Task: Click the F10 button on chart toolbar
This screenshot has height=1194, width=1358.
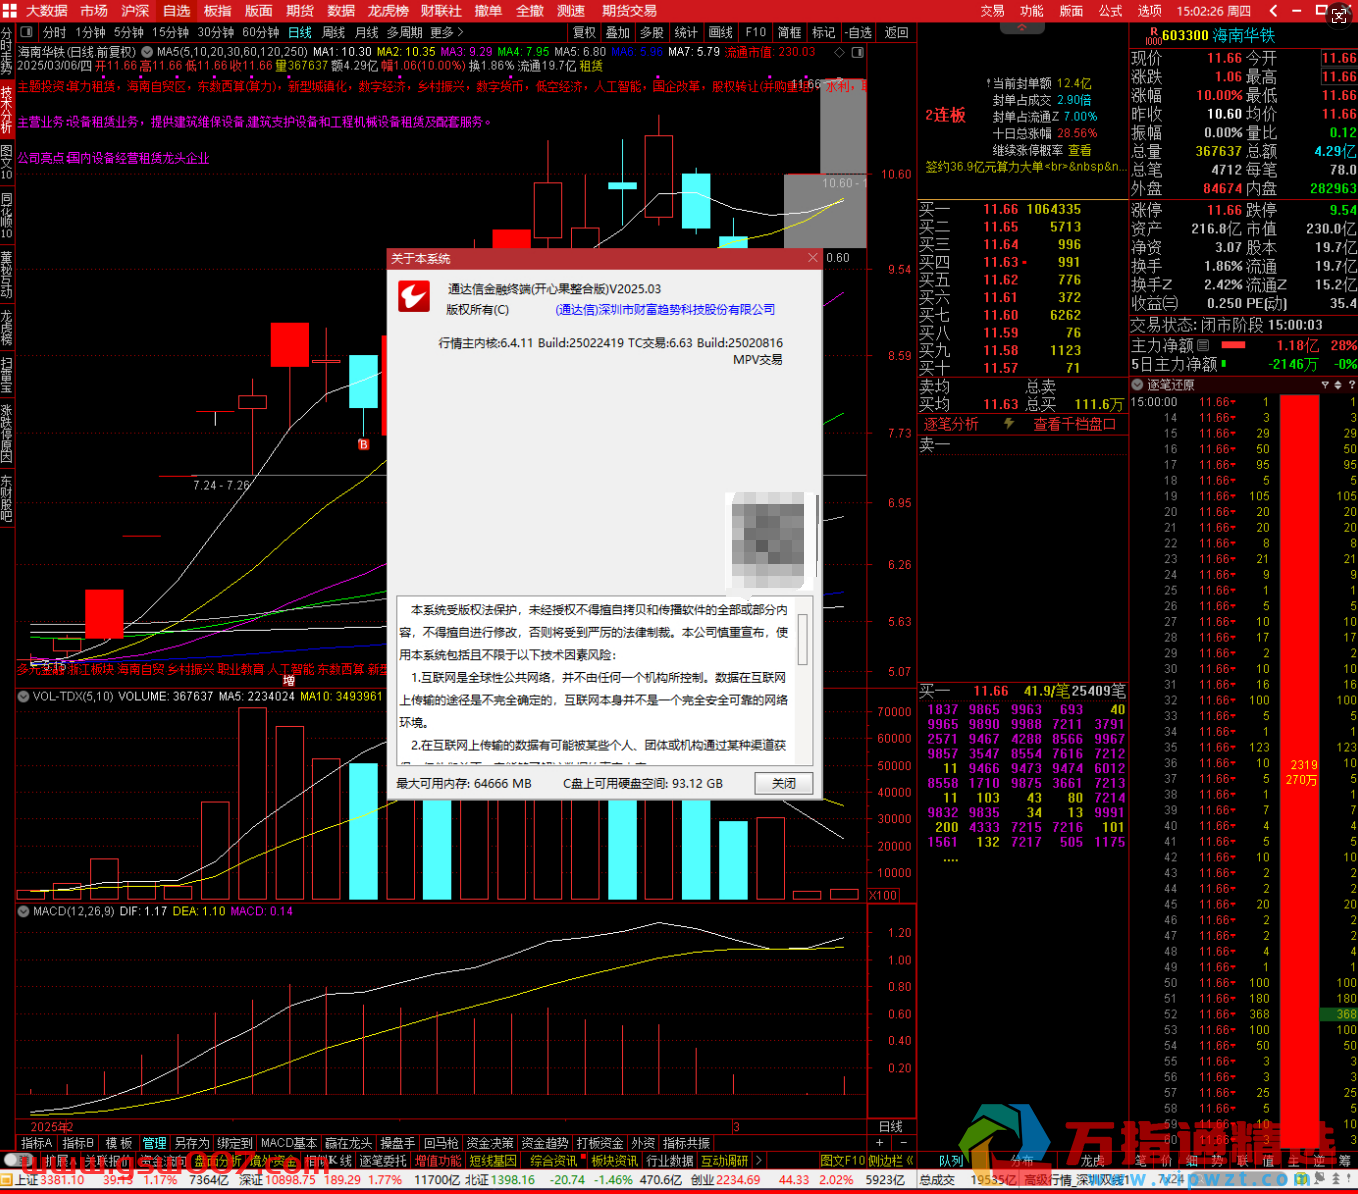Action: point(756,33)
